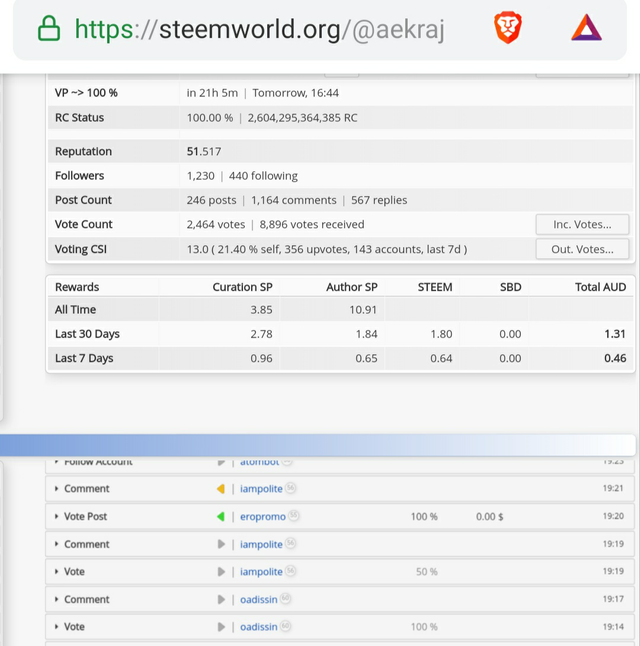Image resolution: width=640 pixels, height=646 pixels.
Task: Select the '246 posts' count
Action: point(211,200)
